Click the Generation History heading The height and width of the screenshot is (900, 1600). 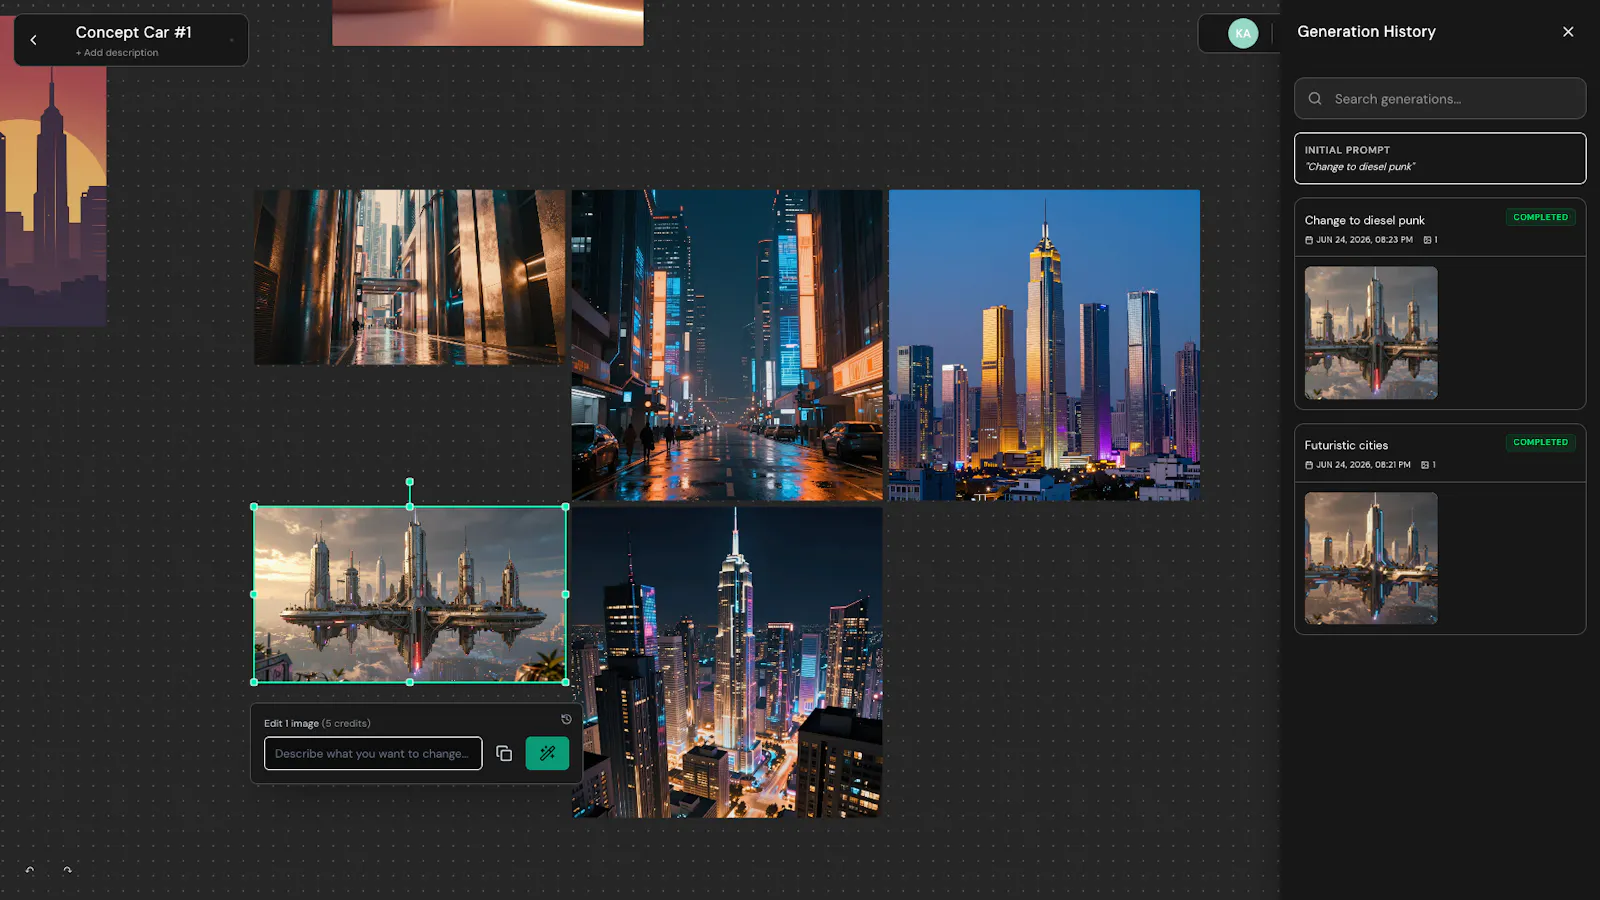[x=1366, y=32]
